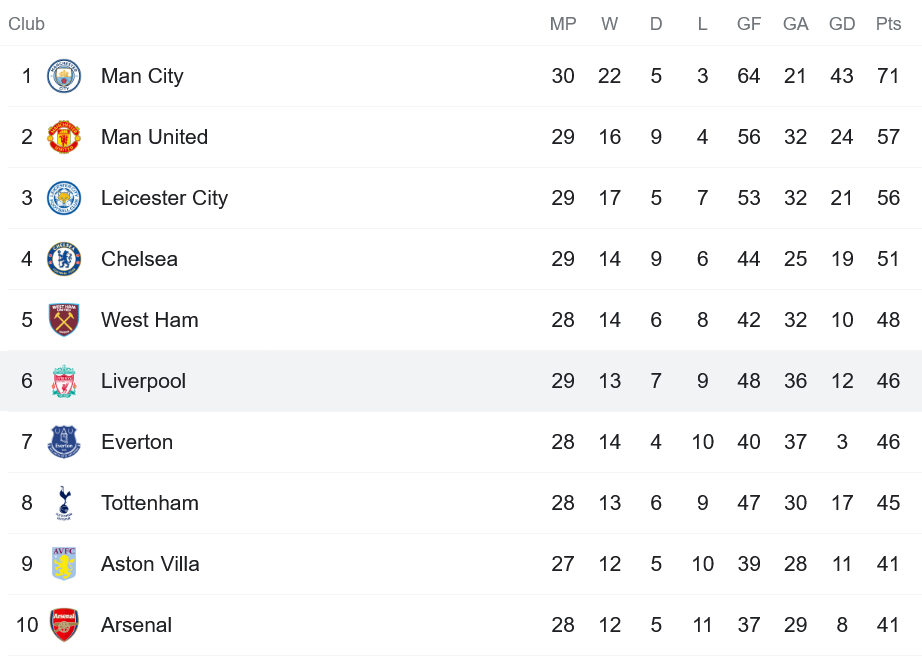Click the Club column header

tap(26, 24)
